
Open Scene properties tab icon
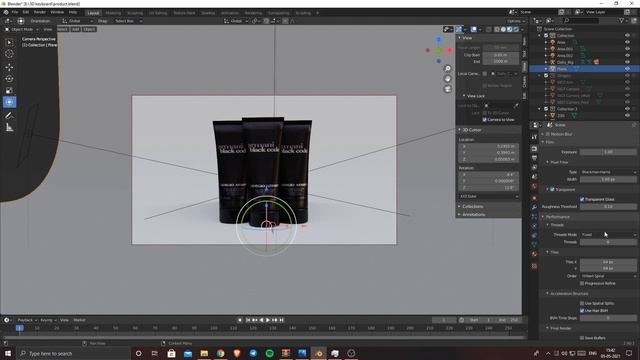(534, 177)
